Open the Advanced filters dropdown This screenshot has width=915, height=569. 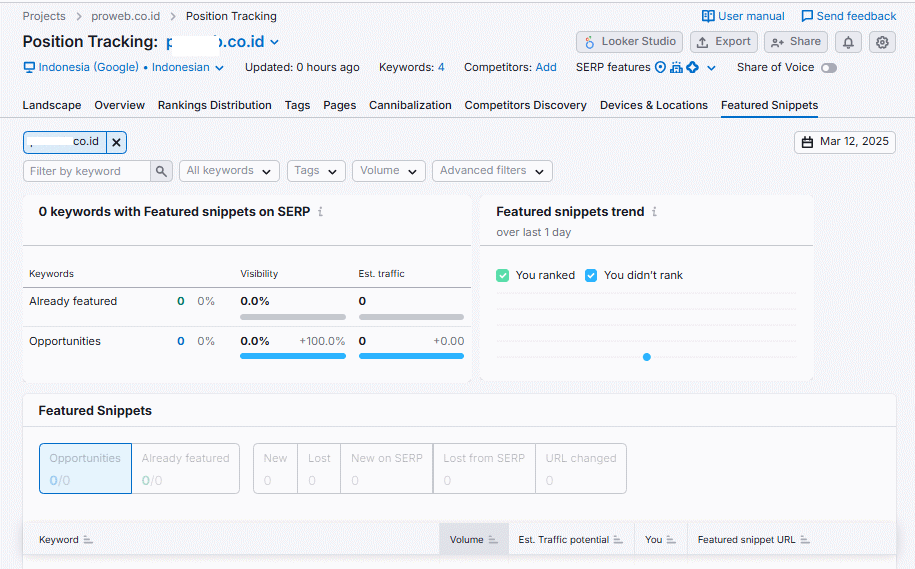click(492, 171)
